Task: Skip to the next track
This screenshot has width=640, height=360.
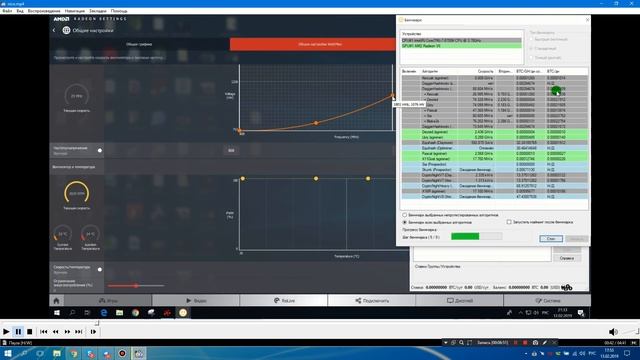Action: pos(79,332)
